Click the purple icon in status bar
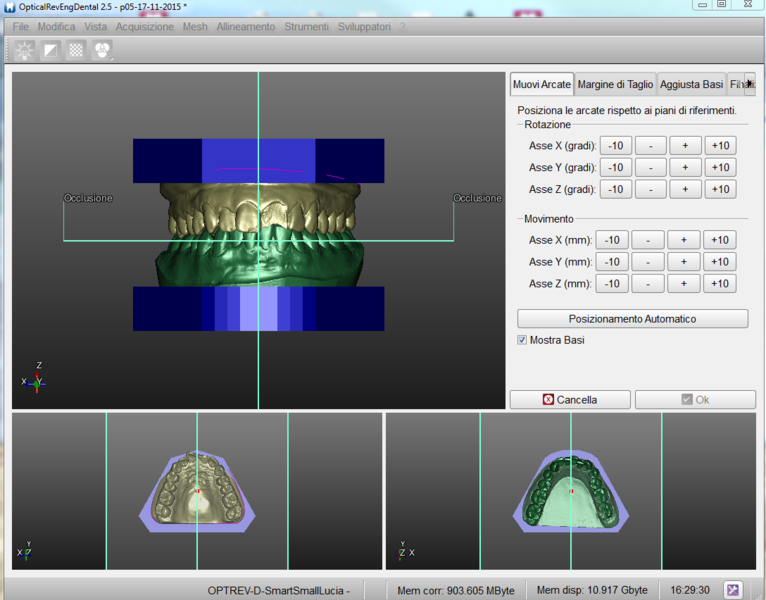Viewport: 766px width, 600px height. 734,590
